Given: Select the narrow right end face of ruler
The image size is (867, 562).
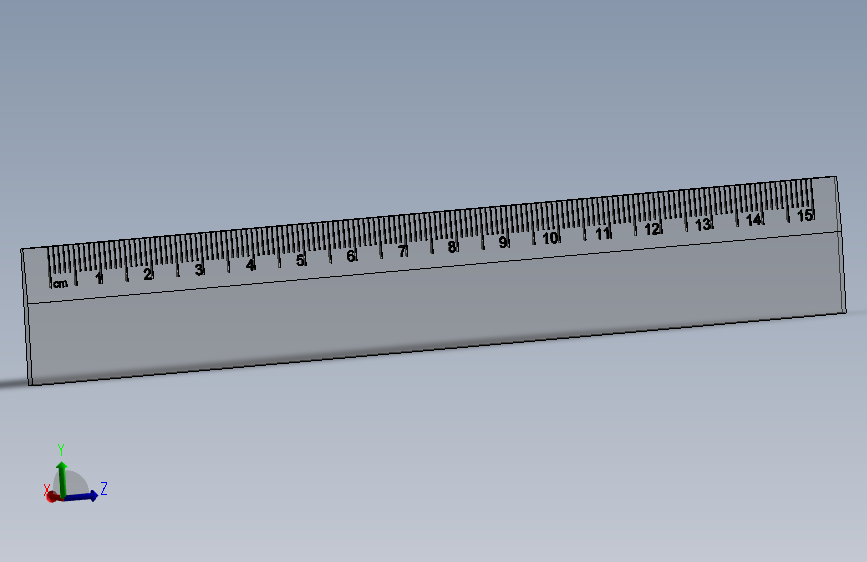Looking at the screenshot, I should coord(840,245).
